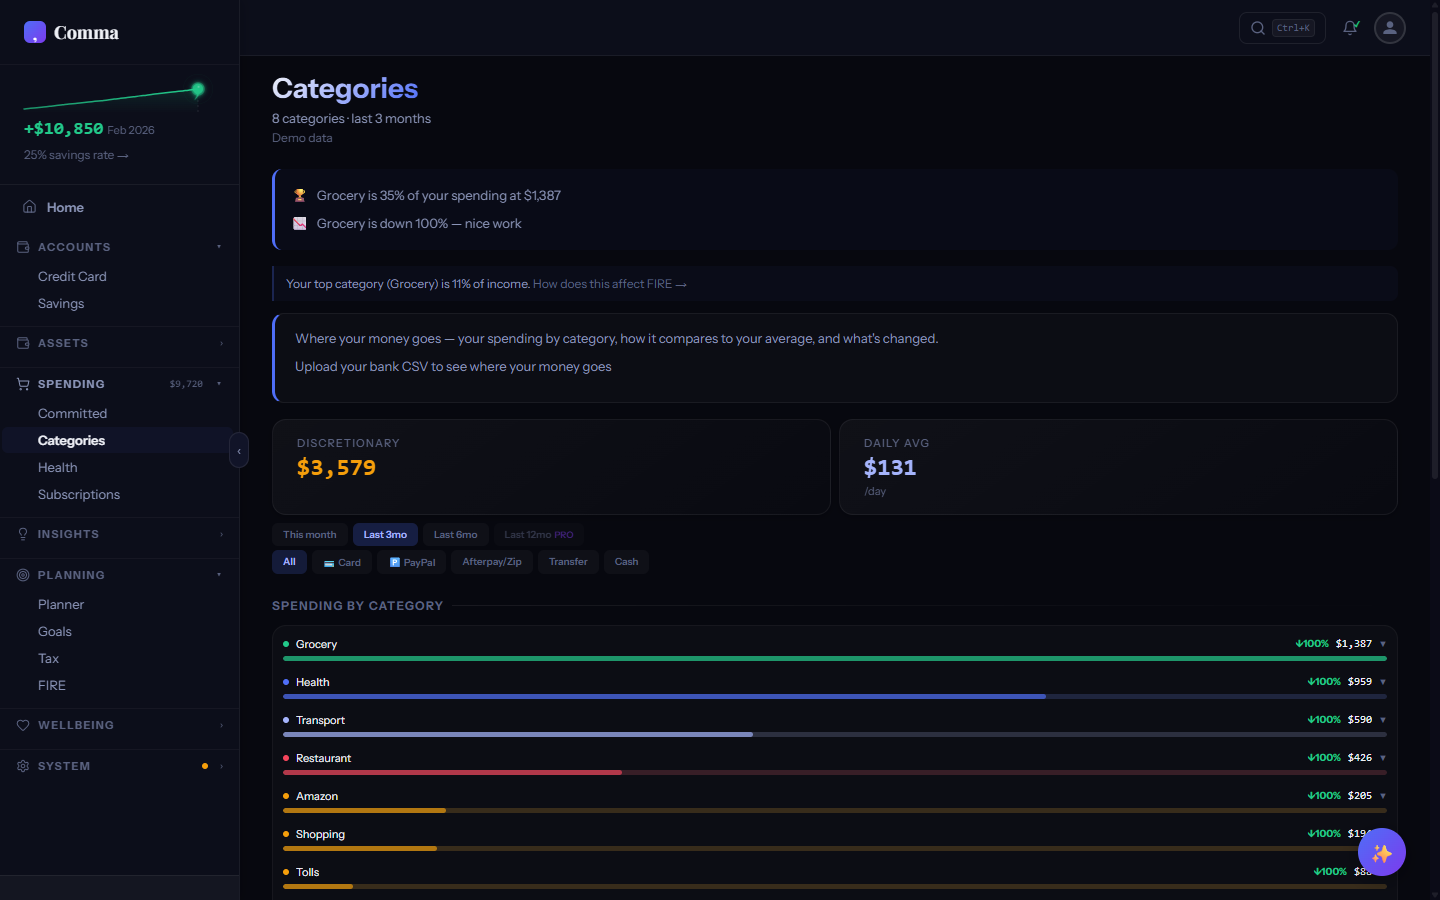Select the Cash payment filter

(x=626, y=562)
